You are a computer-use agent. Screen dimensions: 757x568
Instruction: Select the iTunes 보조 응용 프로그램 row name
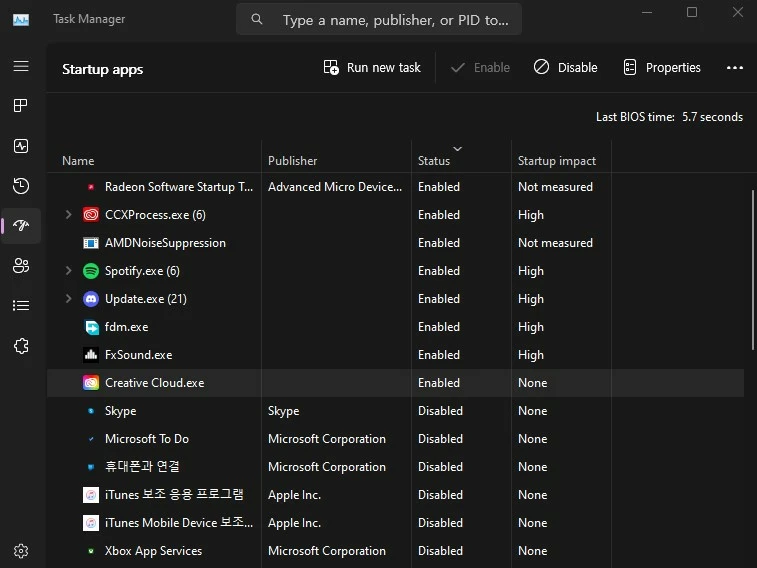174,495
